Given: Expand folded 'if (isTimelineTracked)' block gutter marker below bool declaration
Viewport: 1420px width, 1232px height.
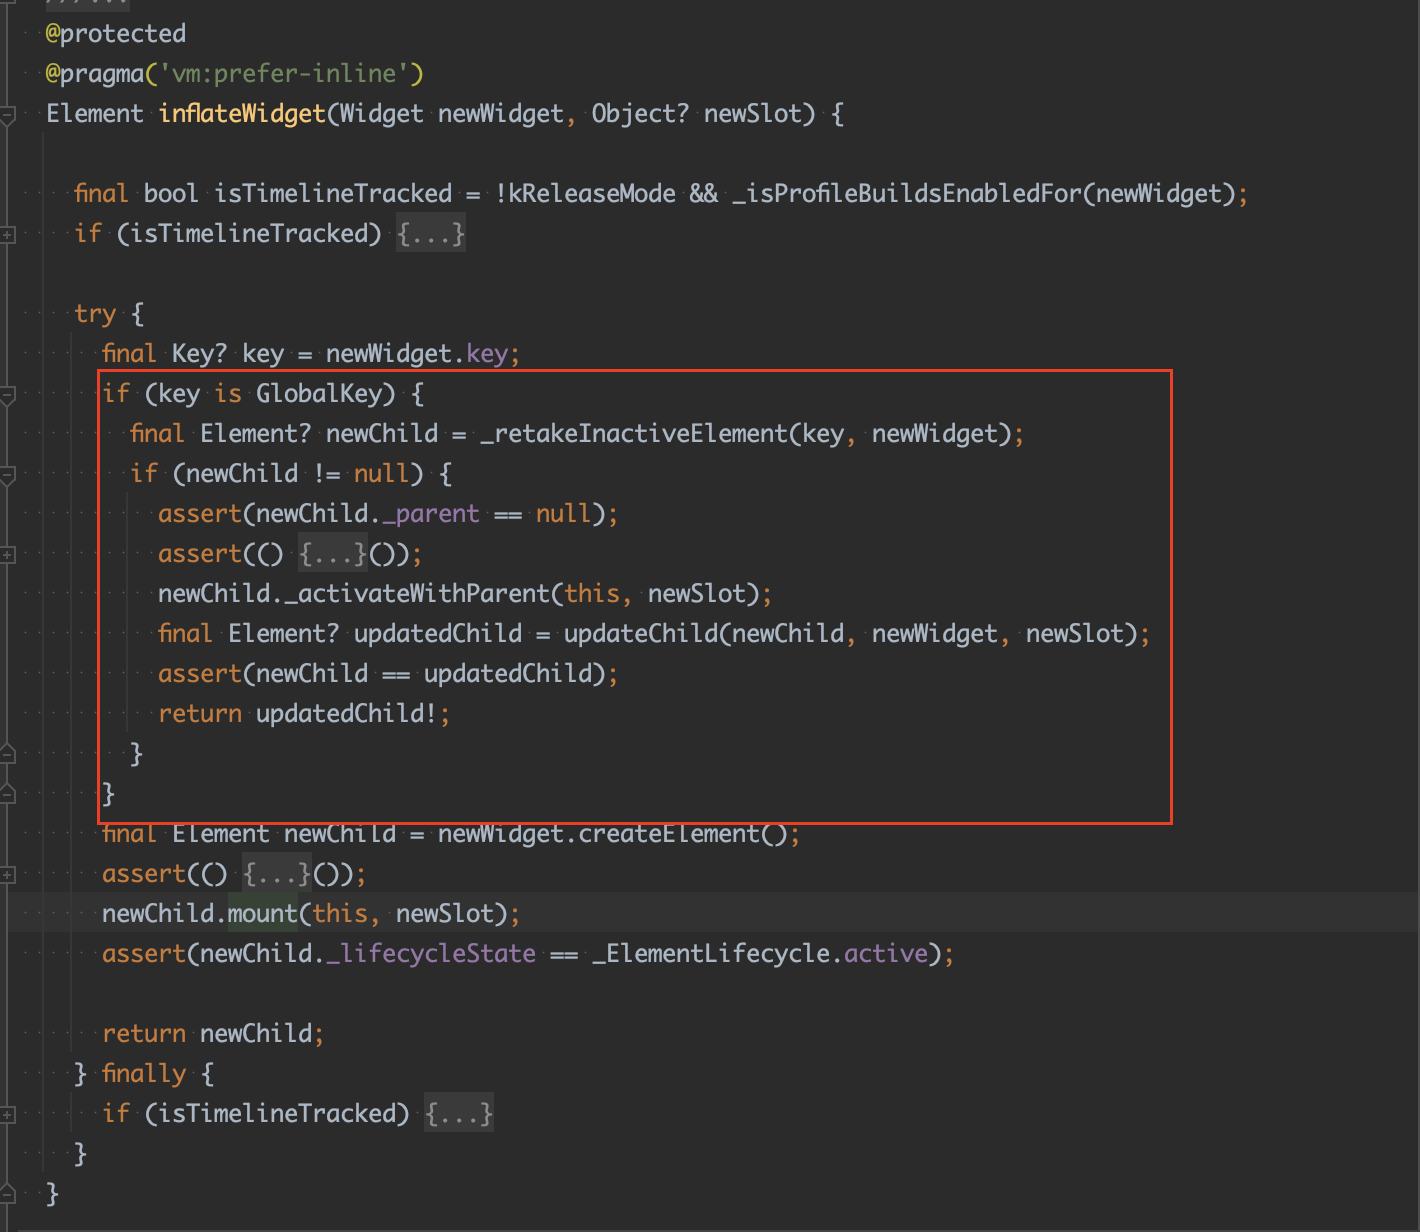Looking at the screenshot, I should (x=7, y=235).
